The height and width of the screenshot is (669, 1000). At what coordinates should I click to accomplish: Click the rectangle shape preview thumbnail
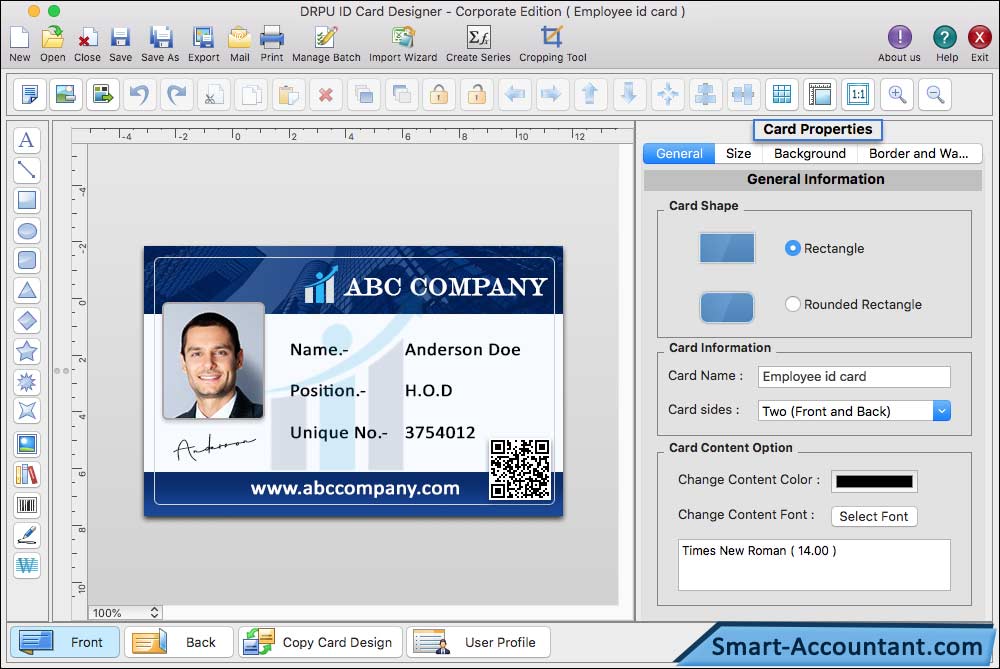point(726,248)
